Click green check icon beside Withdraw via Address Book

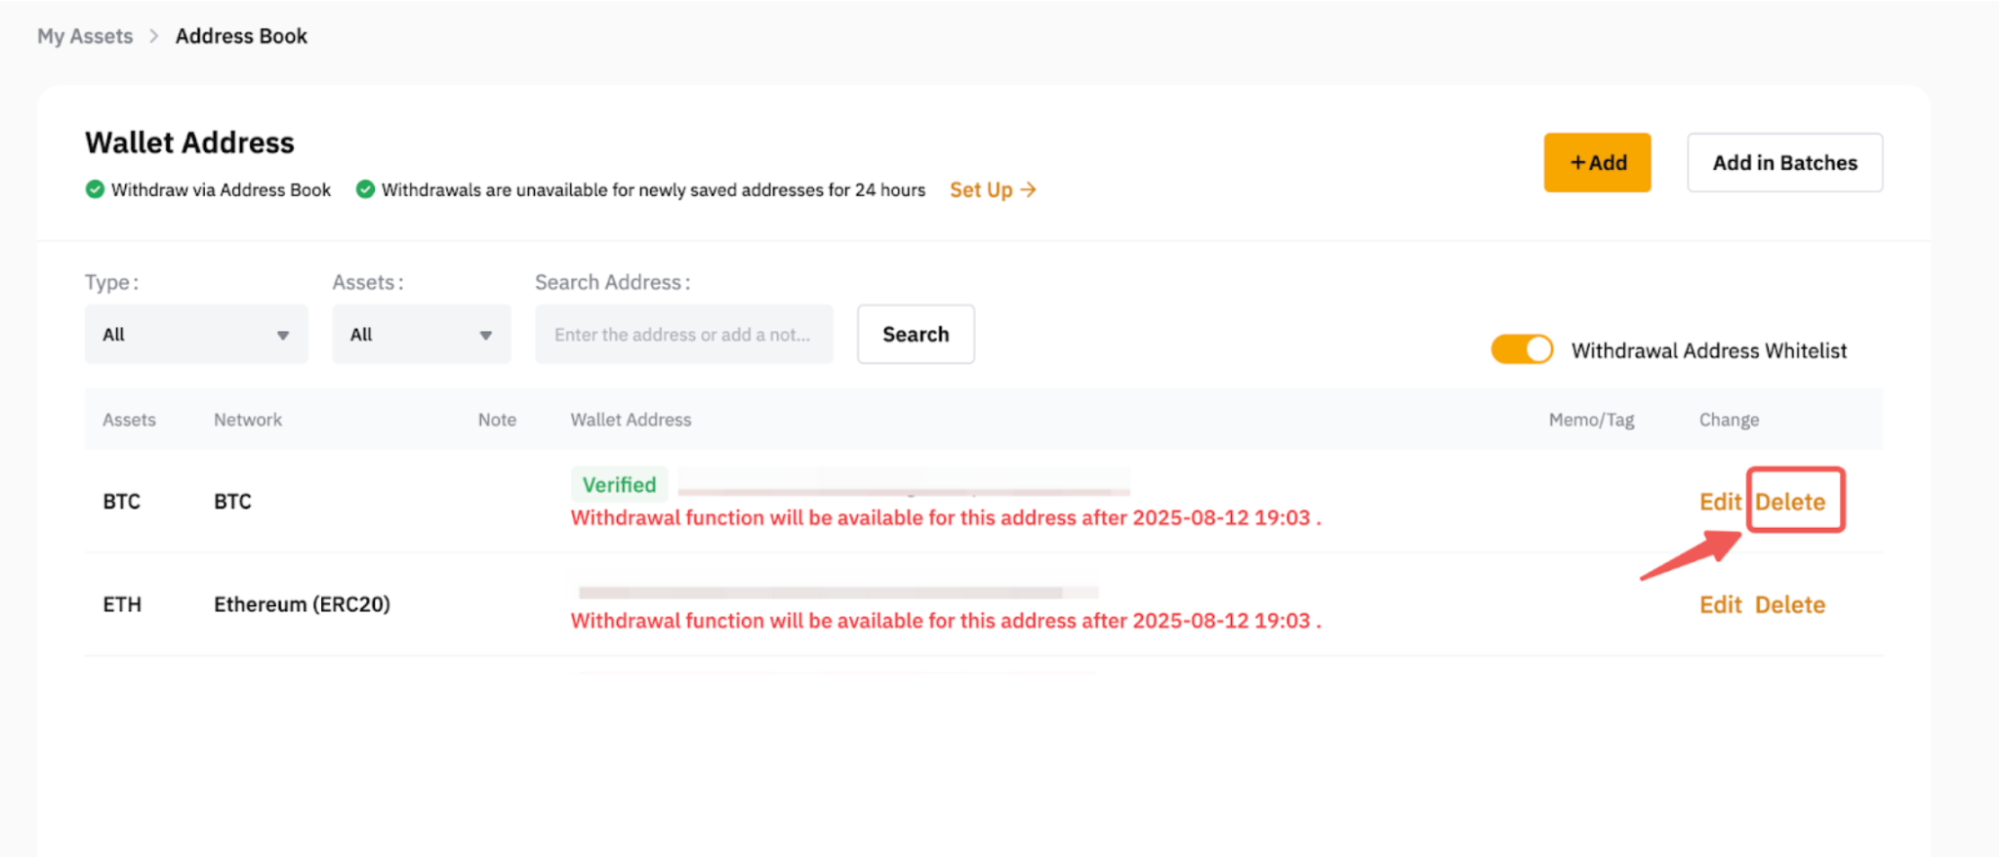coord(95,189)
